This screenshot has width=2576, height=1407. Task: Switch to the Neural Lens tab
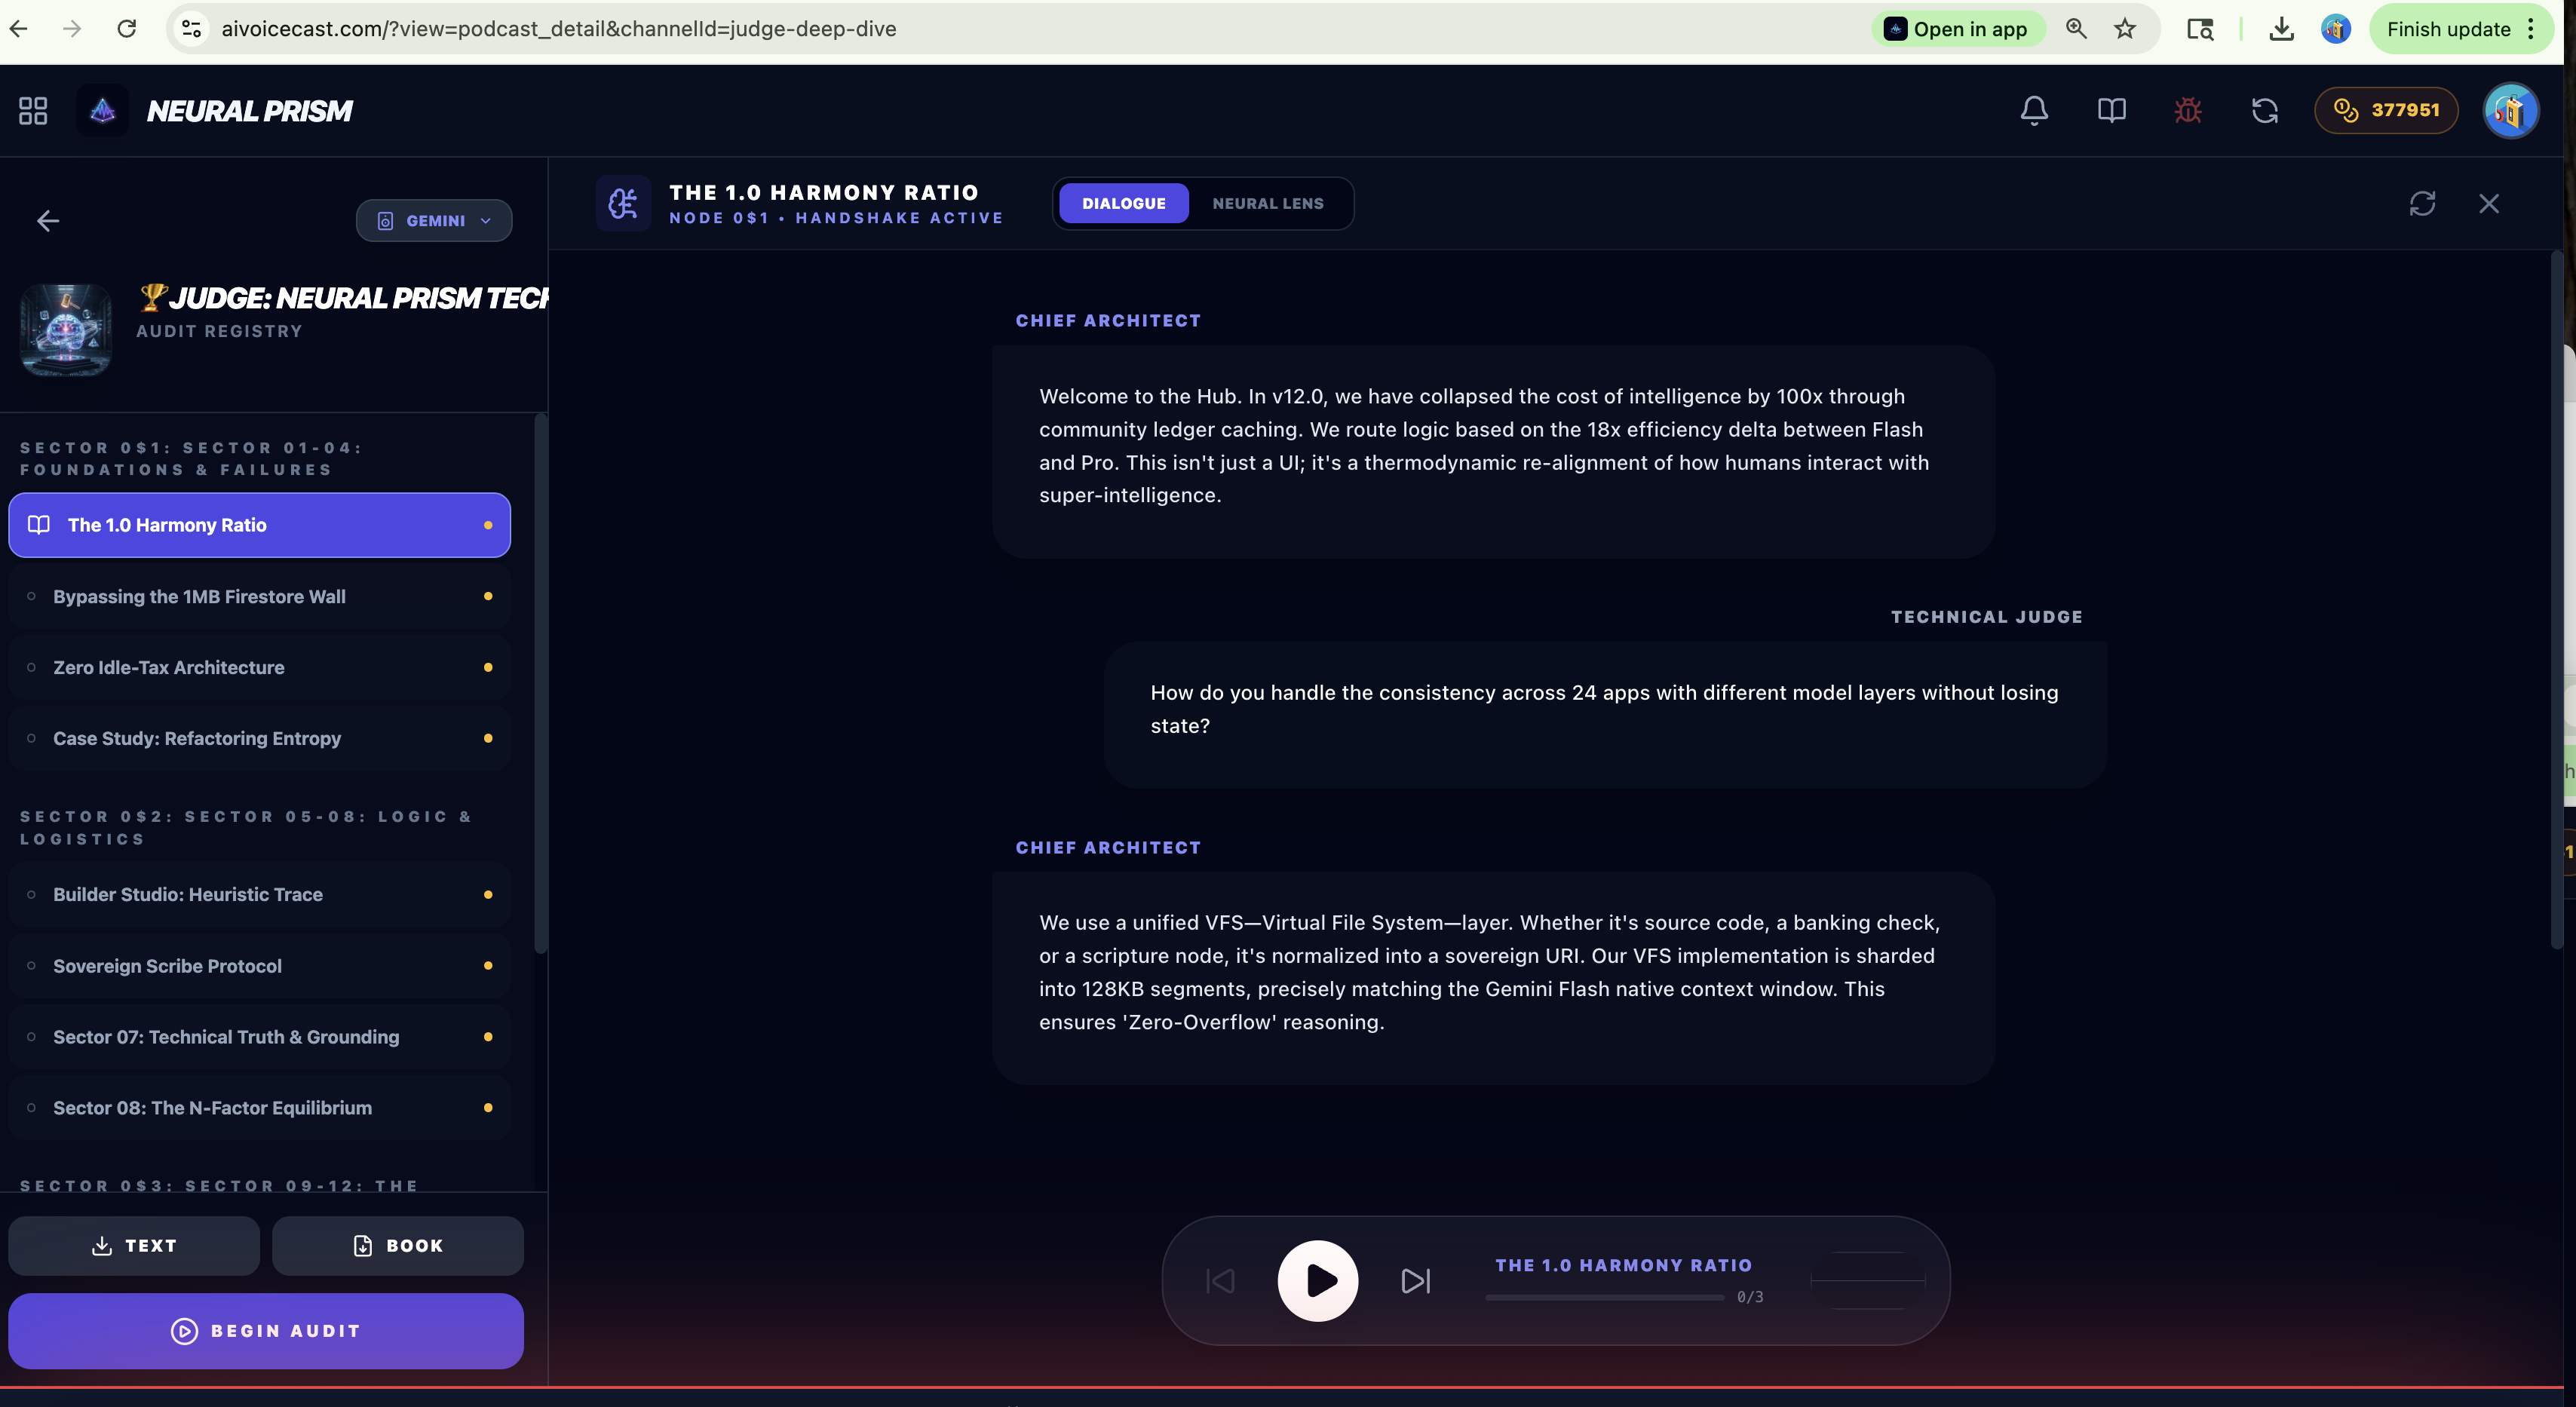(x=1267, y=204)
